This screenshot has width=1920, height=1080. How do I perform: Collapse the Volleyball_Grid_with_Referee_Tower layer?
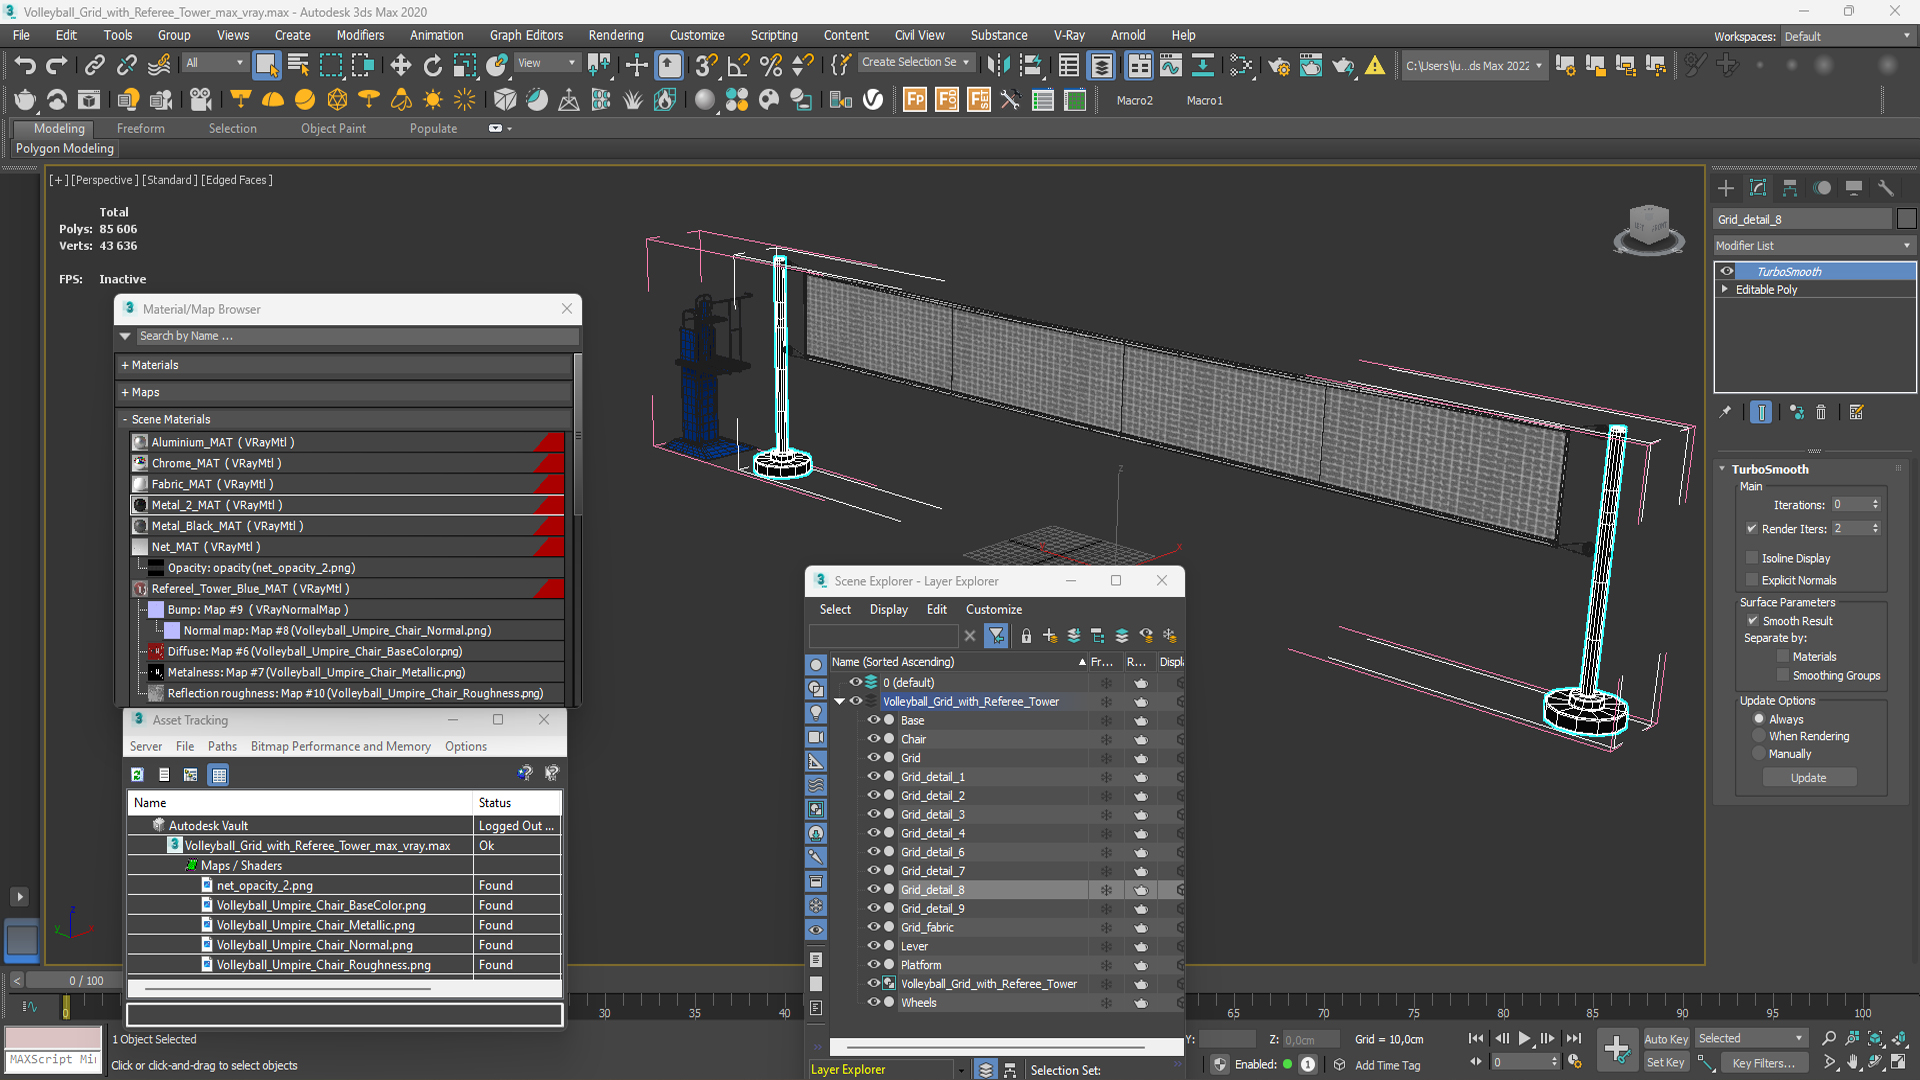pos(840,701)
